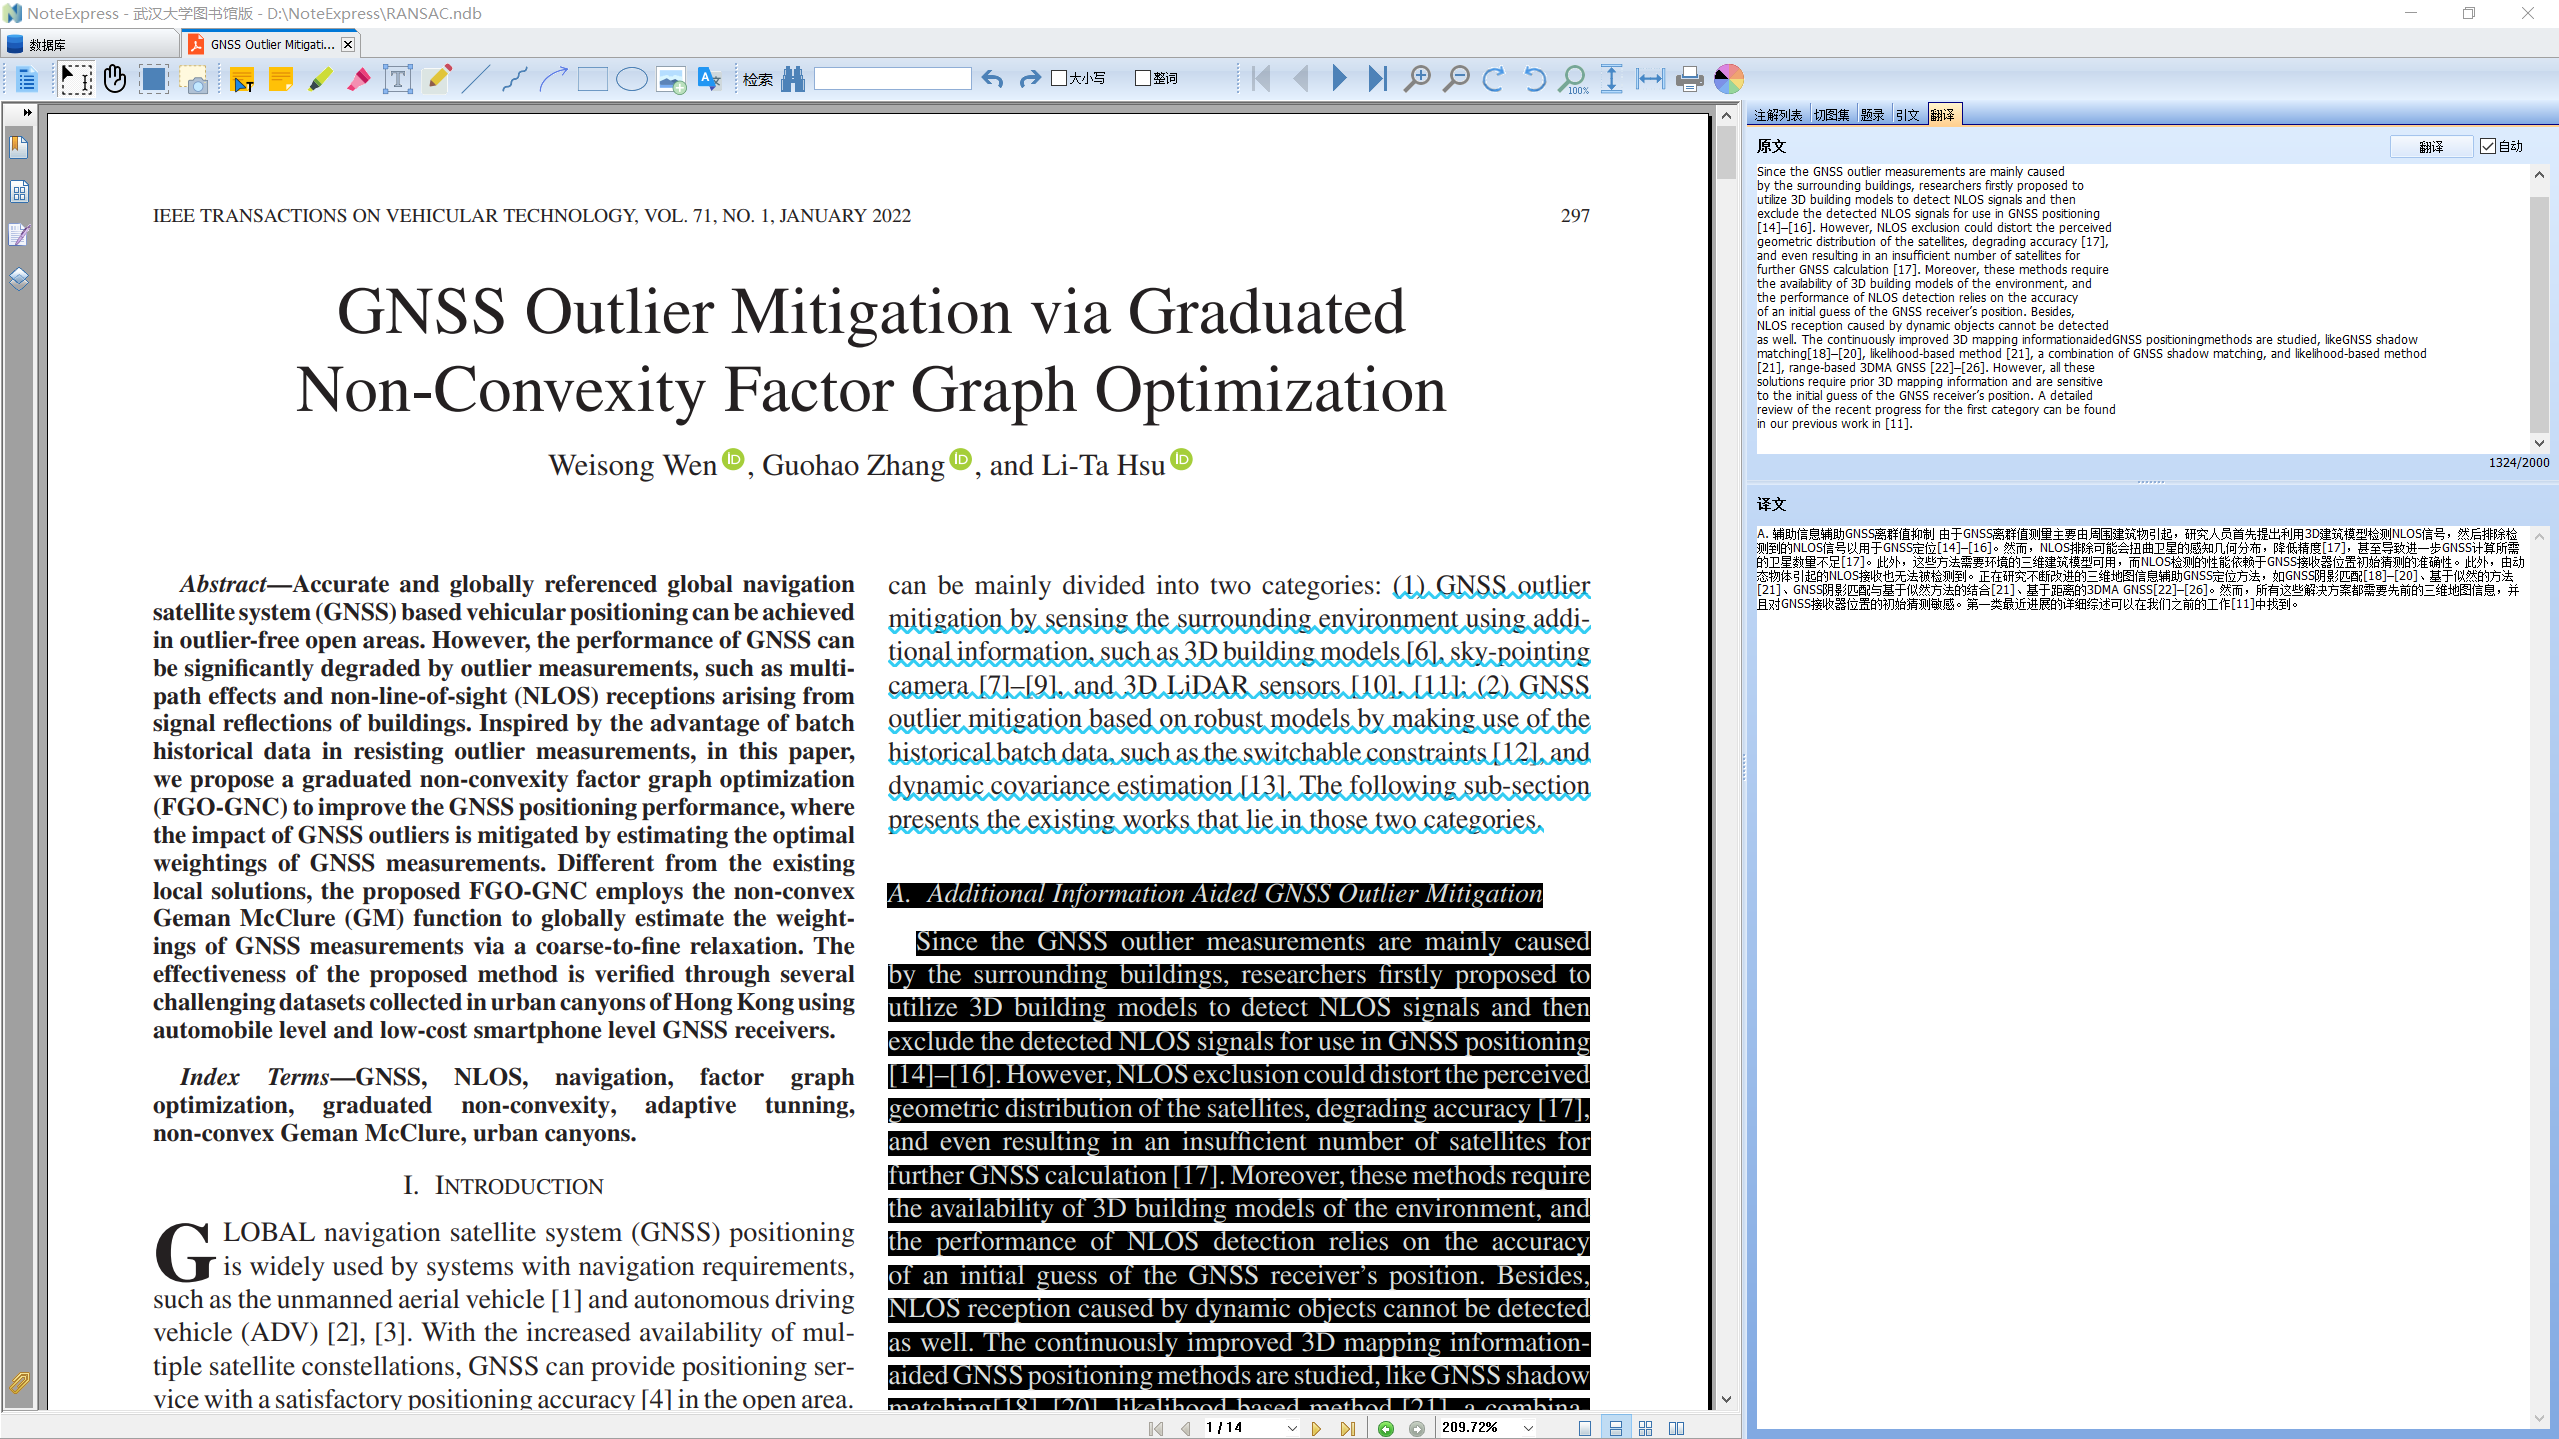The width and height of the screenshot is (2559, 1439).
Task: Switch to the 数据库 tab
Action: [x=47, y=45]
